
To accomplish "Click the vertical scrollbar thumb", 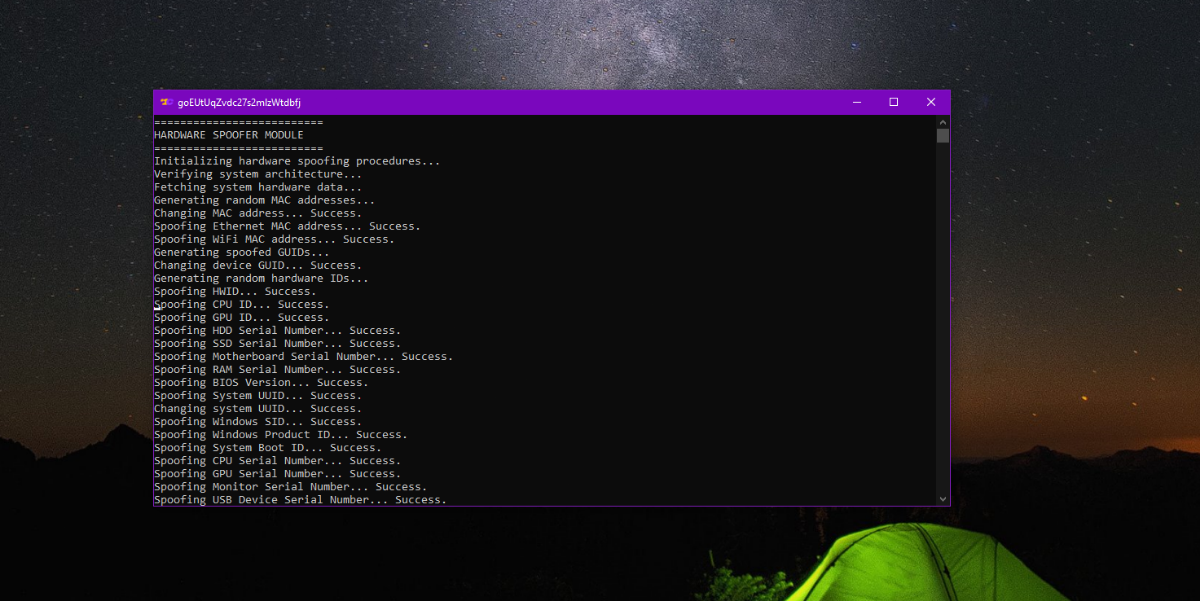I will (x=942, y=136).
